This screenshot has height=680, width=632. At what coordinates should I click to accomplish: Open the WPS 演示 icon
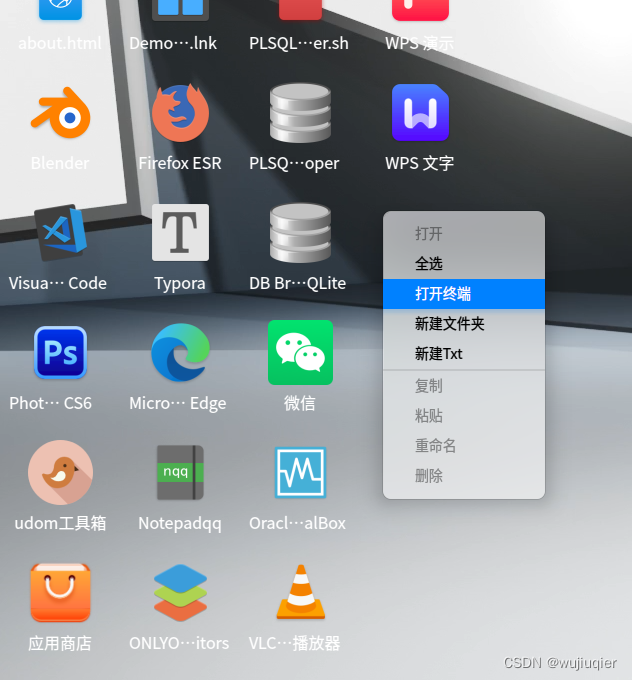point(420,9)
